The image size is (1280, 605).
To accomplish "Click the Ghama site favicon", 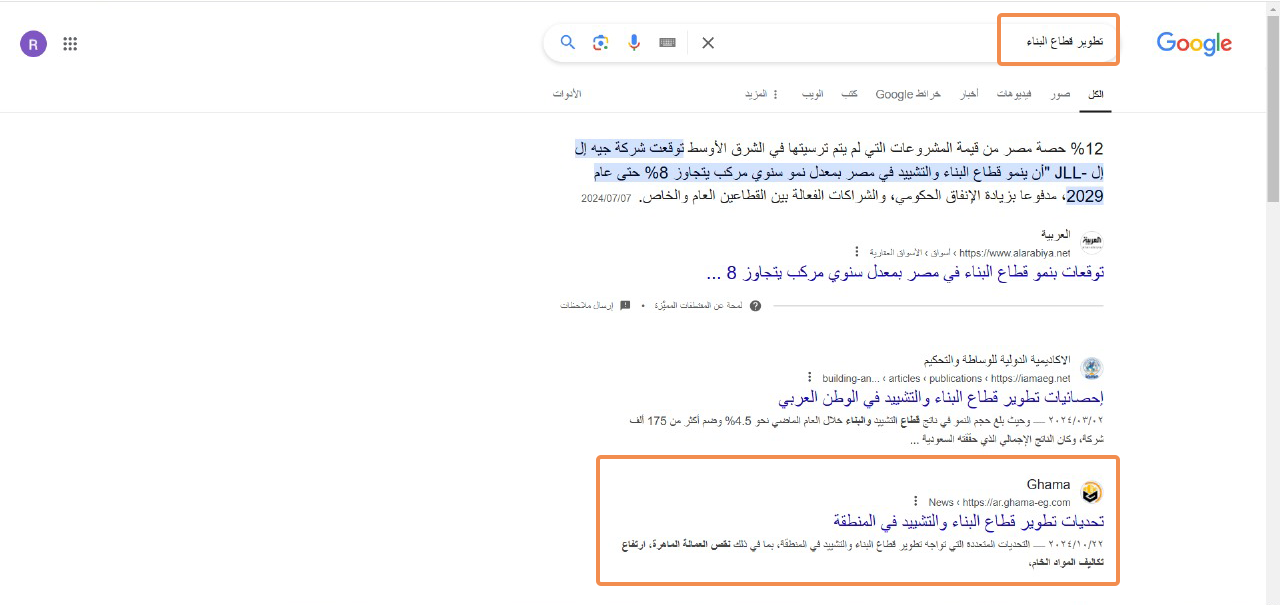I will click(x=1092, y=492).
